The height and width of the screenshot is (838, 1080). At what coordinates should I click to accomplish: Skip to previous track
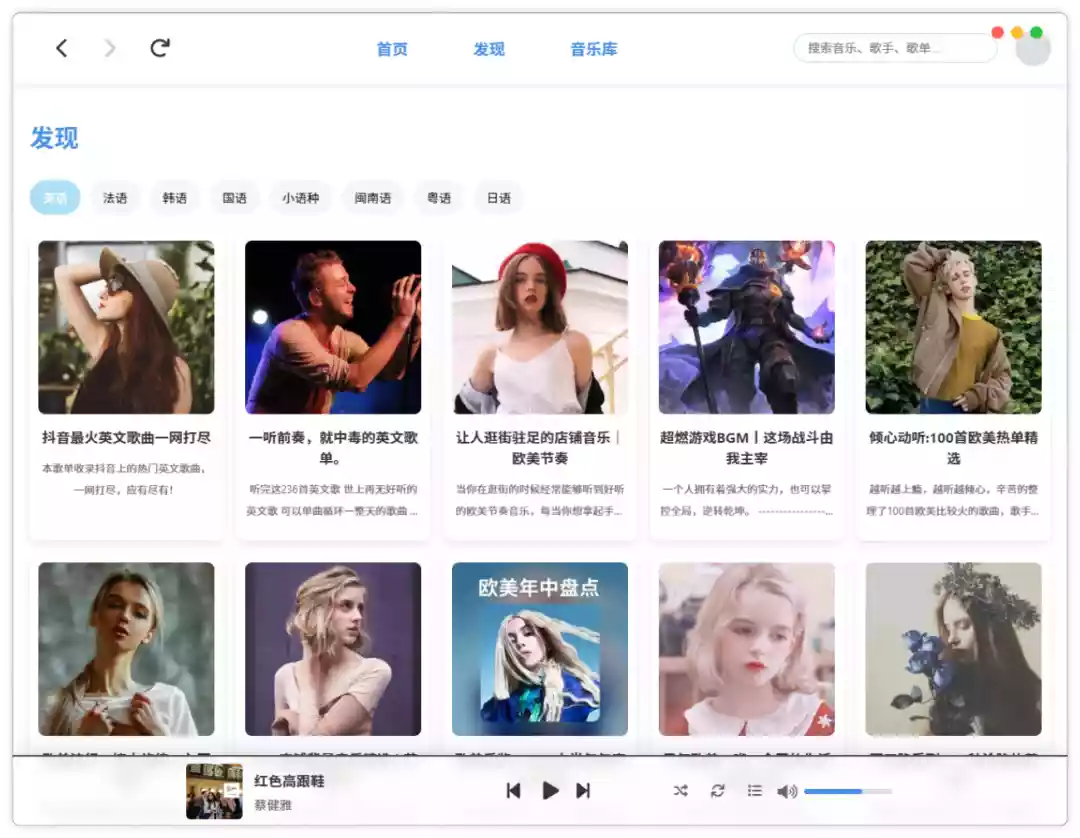coord(514,790)
